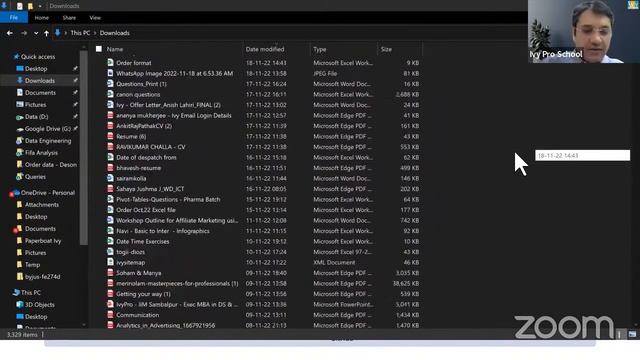640x360 pixels.
Task: Click the Forward navigation arrow
Action: tap(24, 33)
